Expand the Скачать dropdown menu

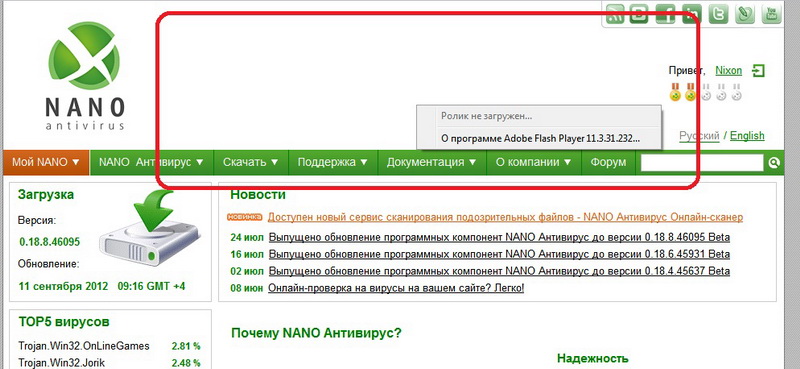pyautogui.click(x=251, y=162)
